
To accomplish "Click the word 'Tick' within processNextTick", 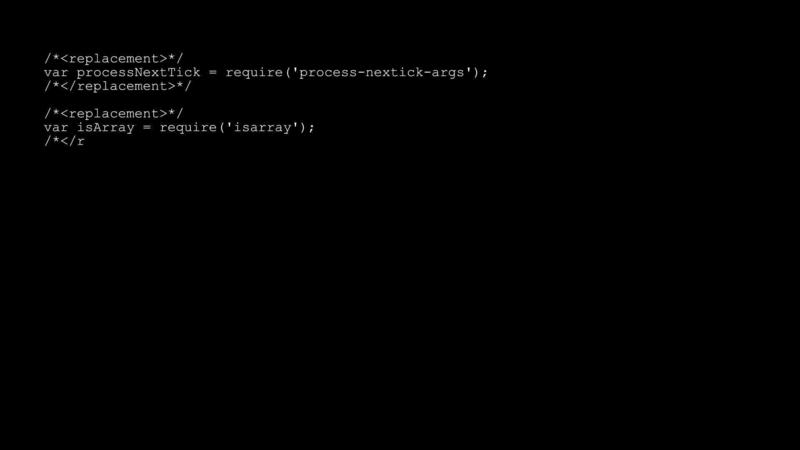I will (x=184, y=72).
